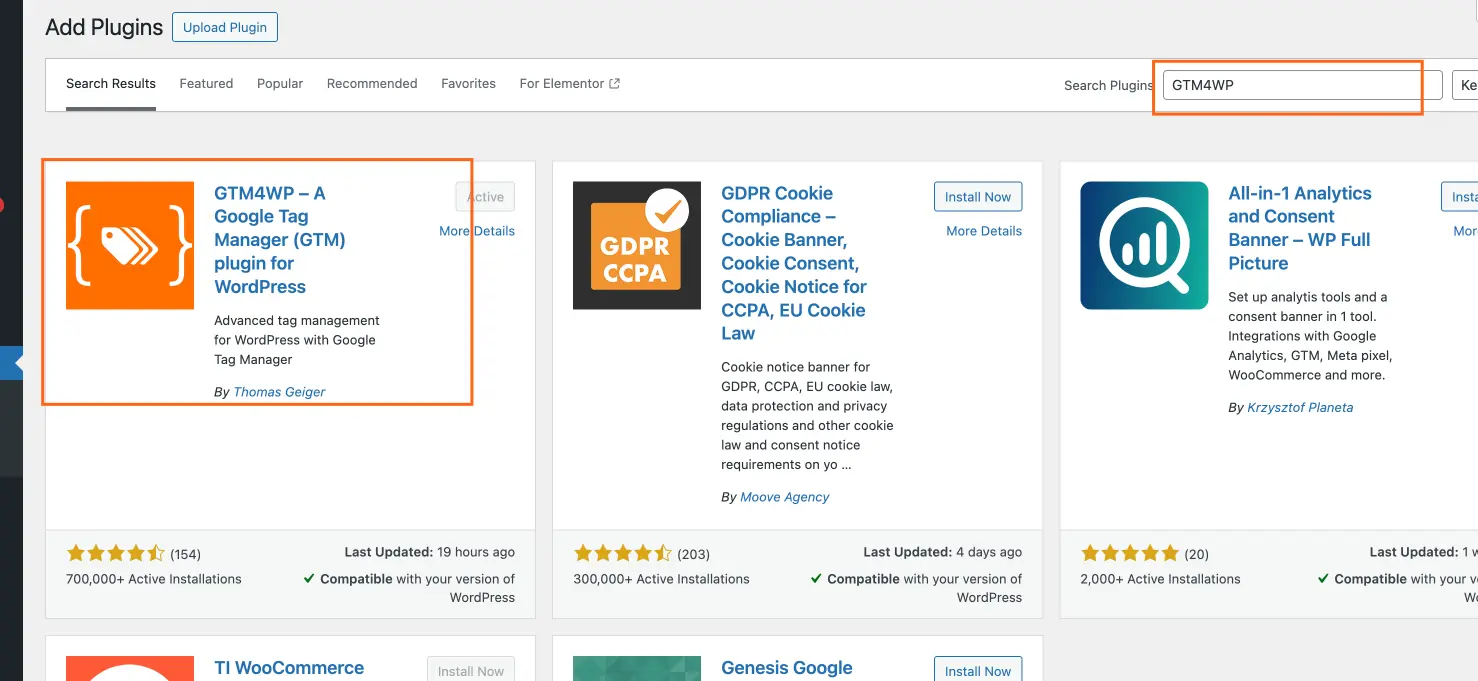1478x681 pixels.
Task: Click the Active button on GTM4WP
Action: pyautogui.click(x=485, y=197)
